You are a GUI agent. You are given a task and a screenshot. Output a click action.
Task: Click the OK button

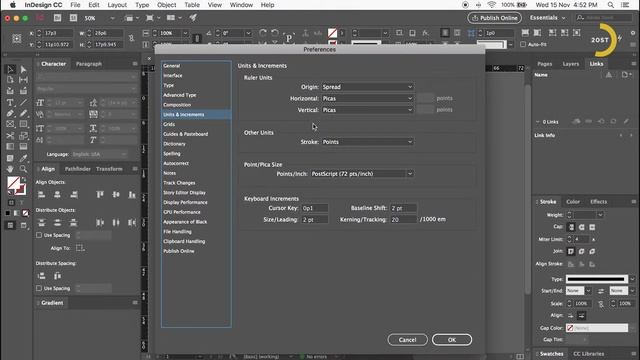[452, 340]
